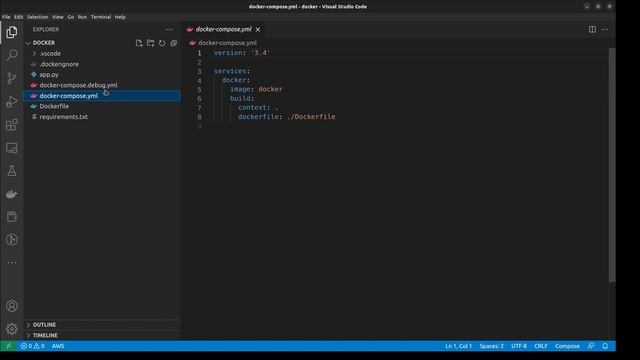Open the Go menu
The height and width of the screenshot is (360, 640).
click(71, 17)
